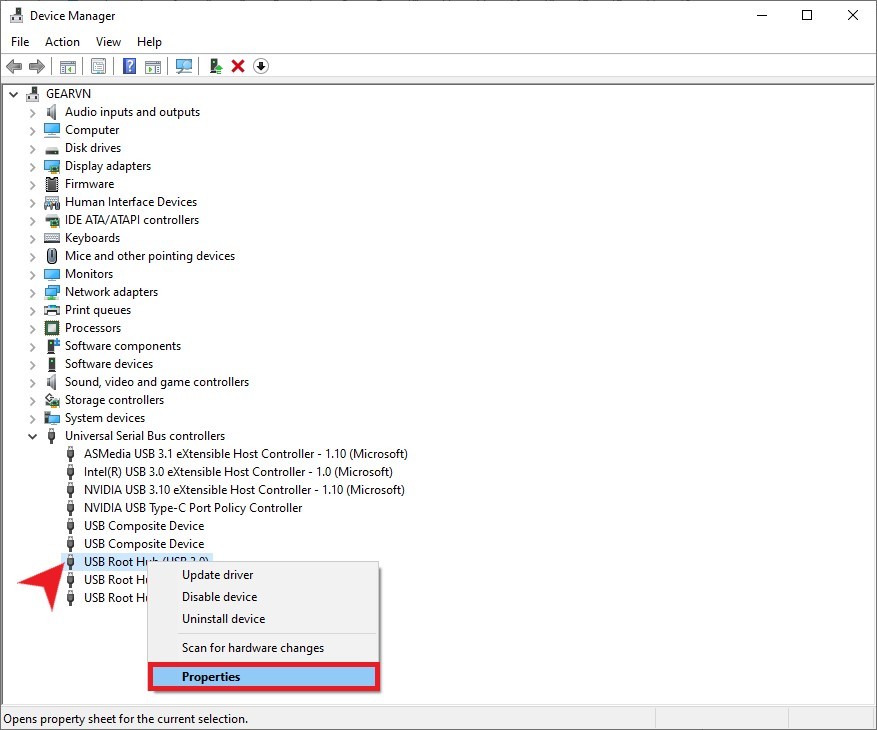The image size is (877, 730).
Task: Select Update driver in context menu
Action: click(217, 575)
